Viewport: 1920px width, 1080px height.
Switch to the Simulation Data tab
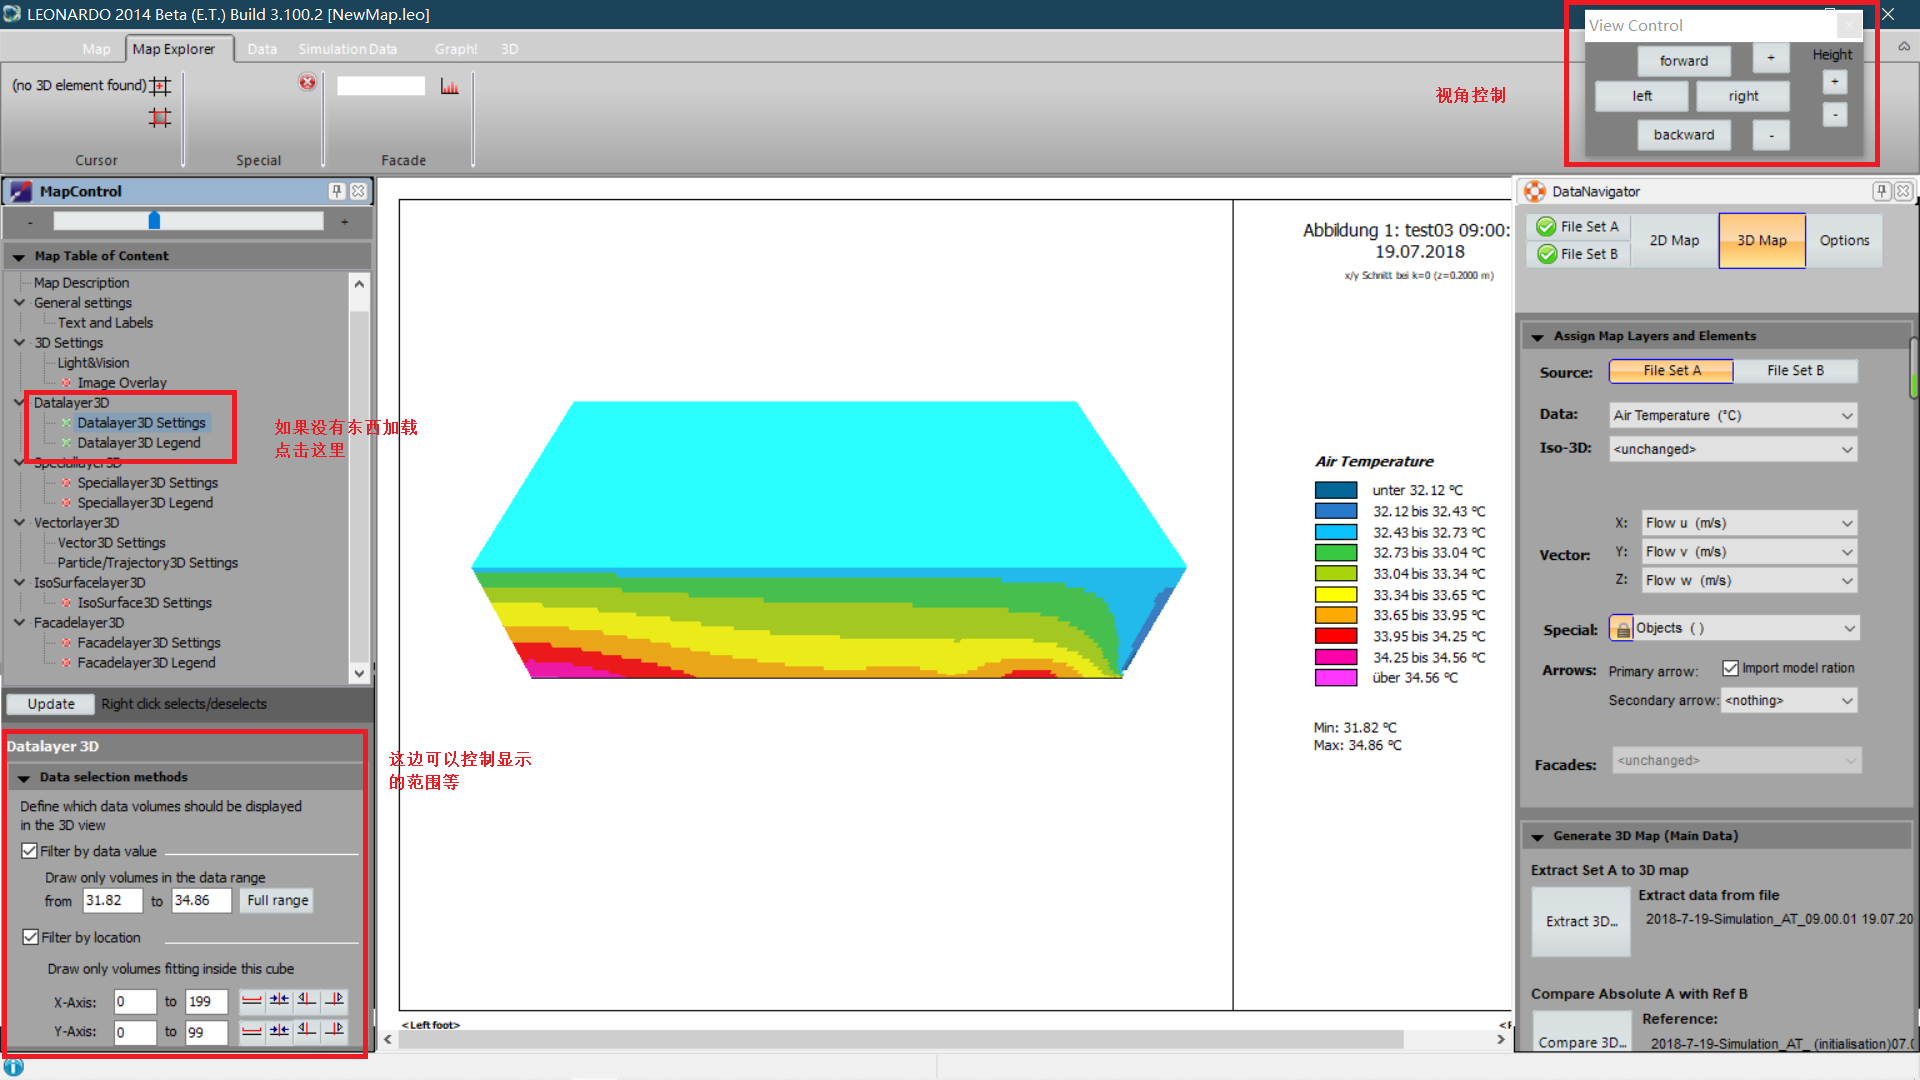click(347, 49)
